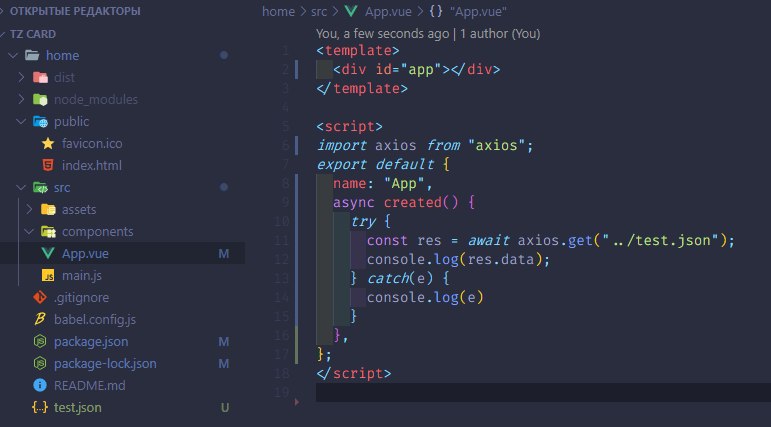Expand the assets folder chevron

[29, 210]
